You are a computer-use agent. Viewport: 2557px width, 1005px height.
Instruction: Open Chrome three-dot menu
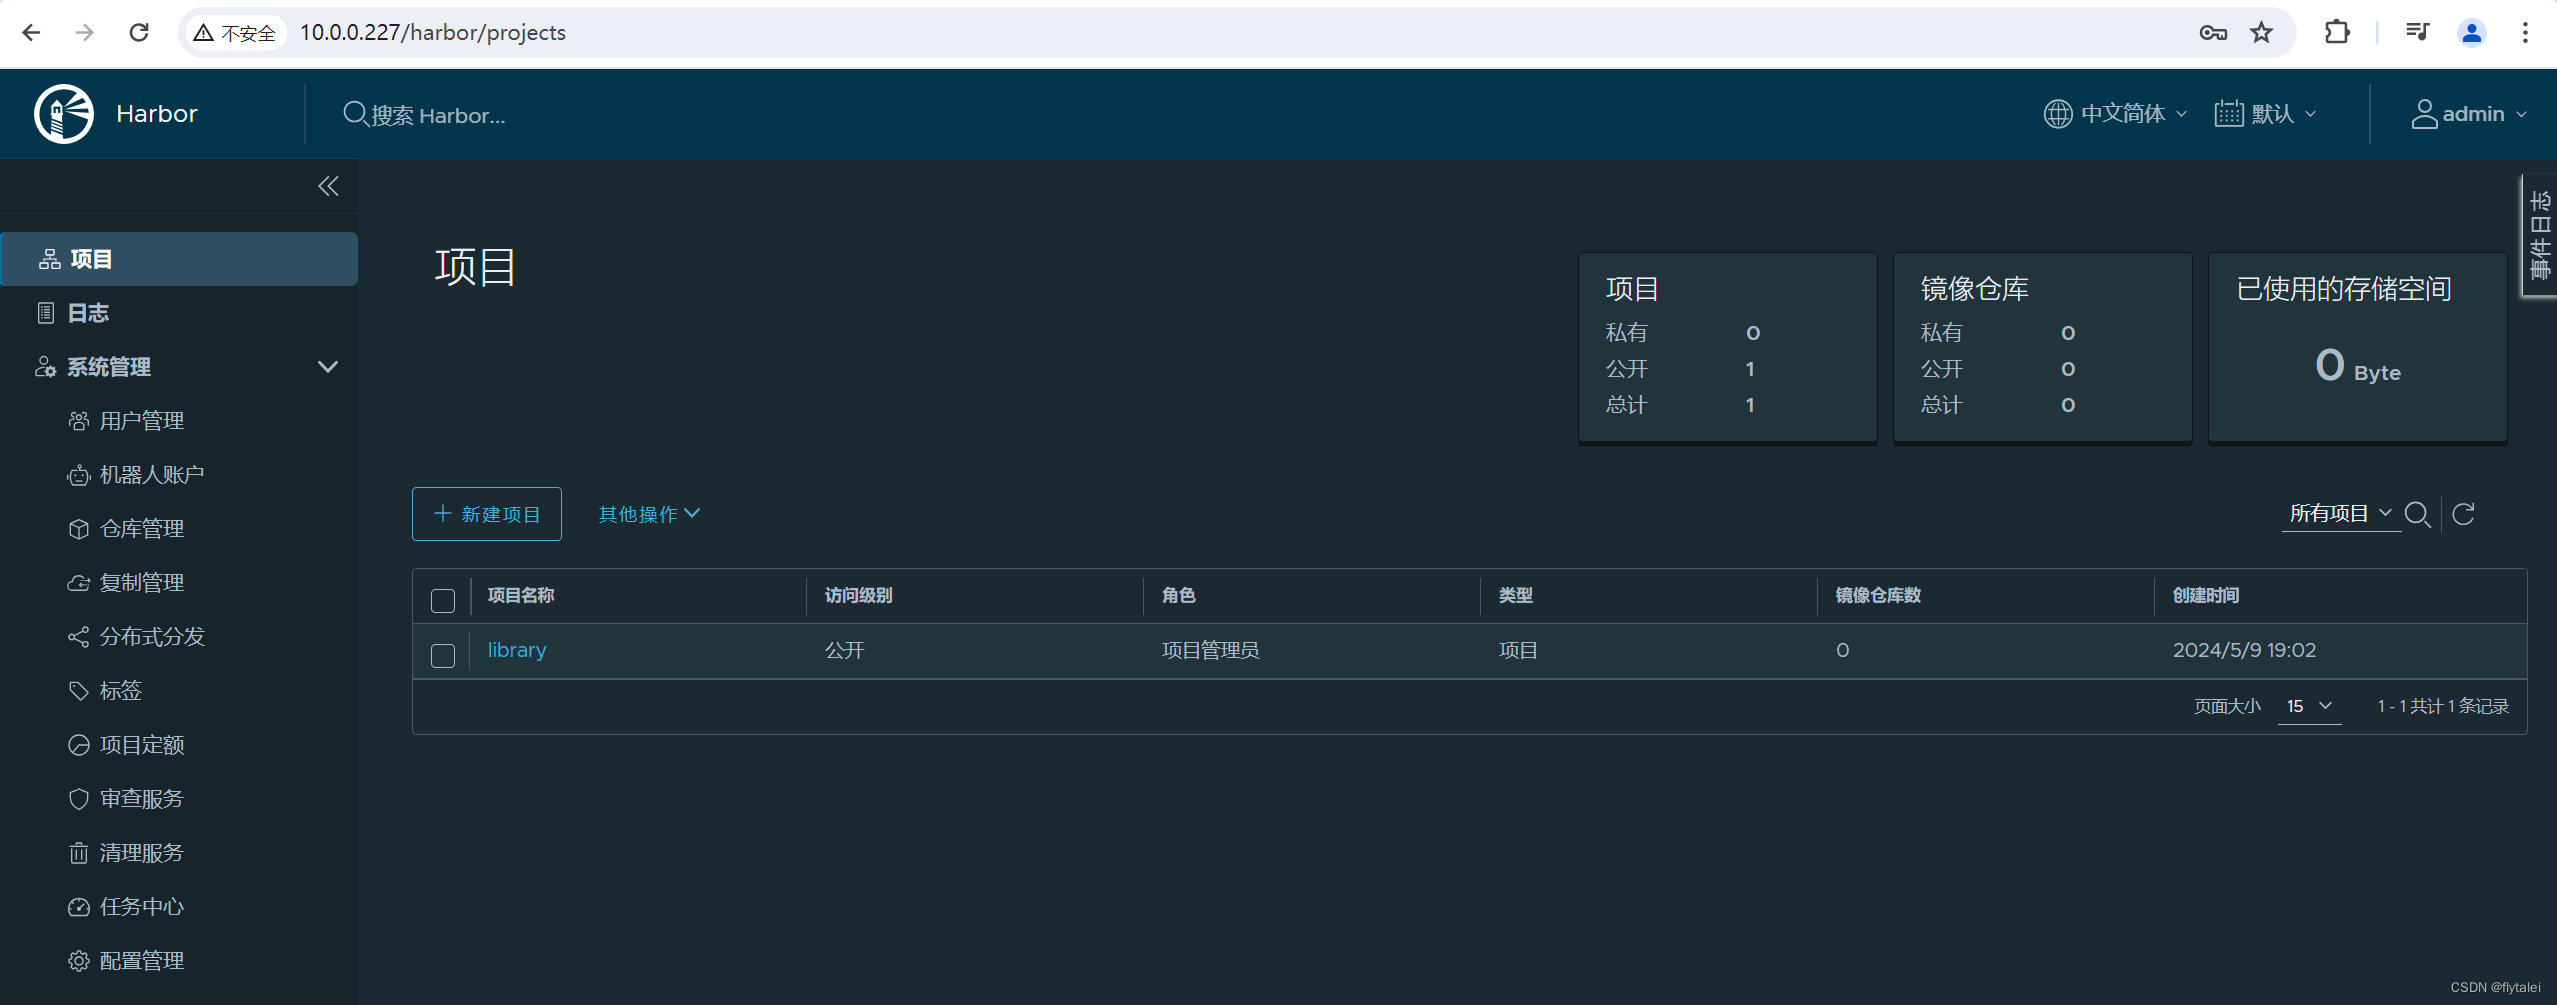(x=2525, y=32)
